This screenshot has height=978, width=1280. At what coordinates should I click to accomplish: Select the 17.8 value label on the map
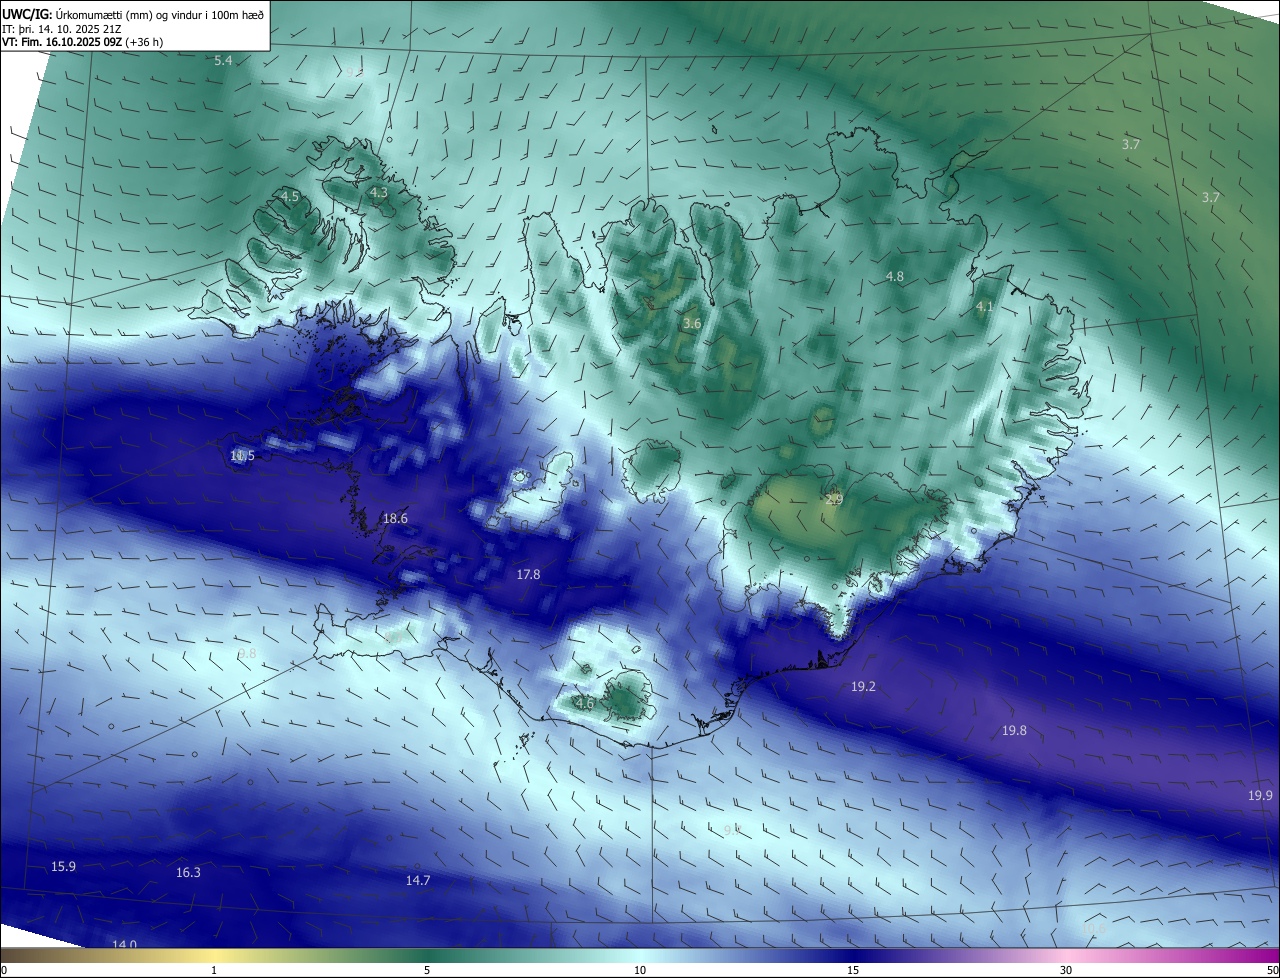coord(528,574)
